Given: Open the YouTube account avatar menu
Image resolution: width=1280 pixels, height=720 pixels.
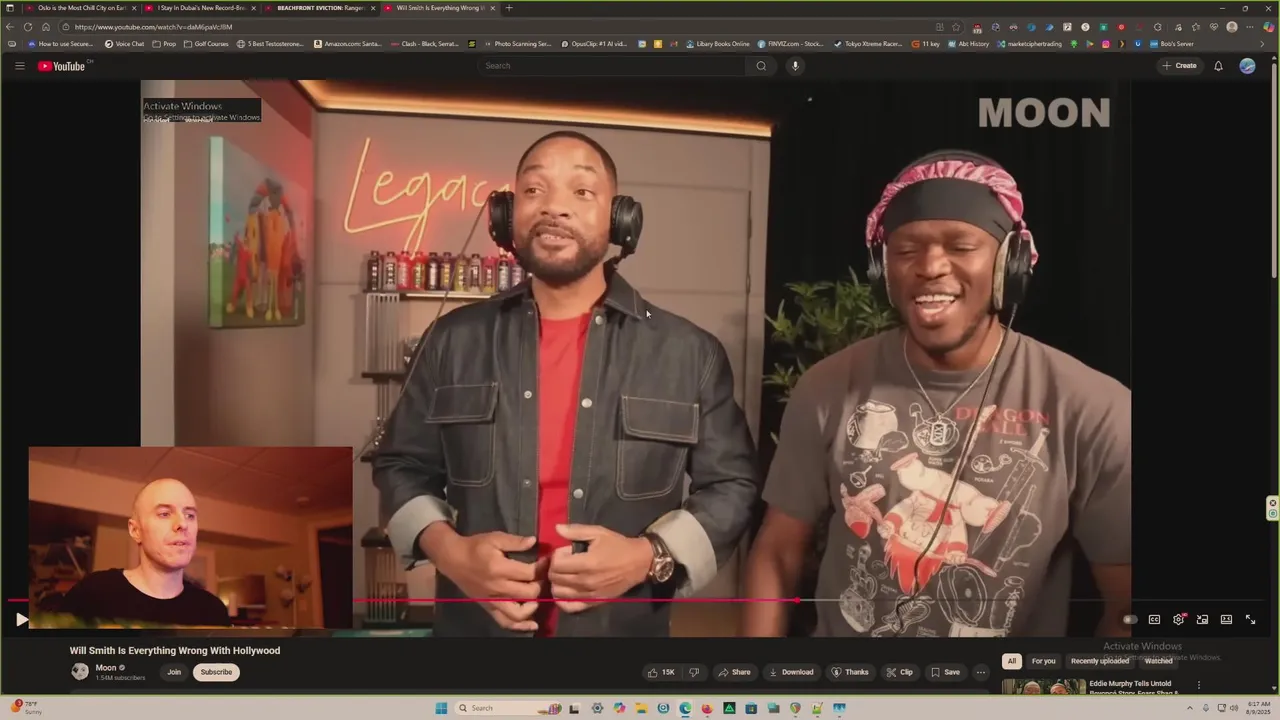Looking at the screenshot, I should 1247,66.
